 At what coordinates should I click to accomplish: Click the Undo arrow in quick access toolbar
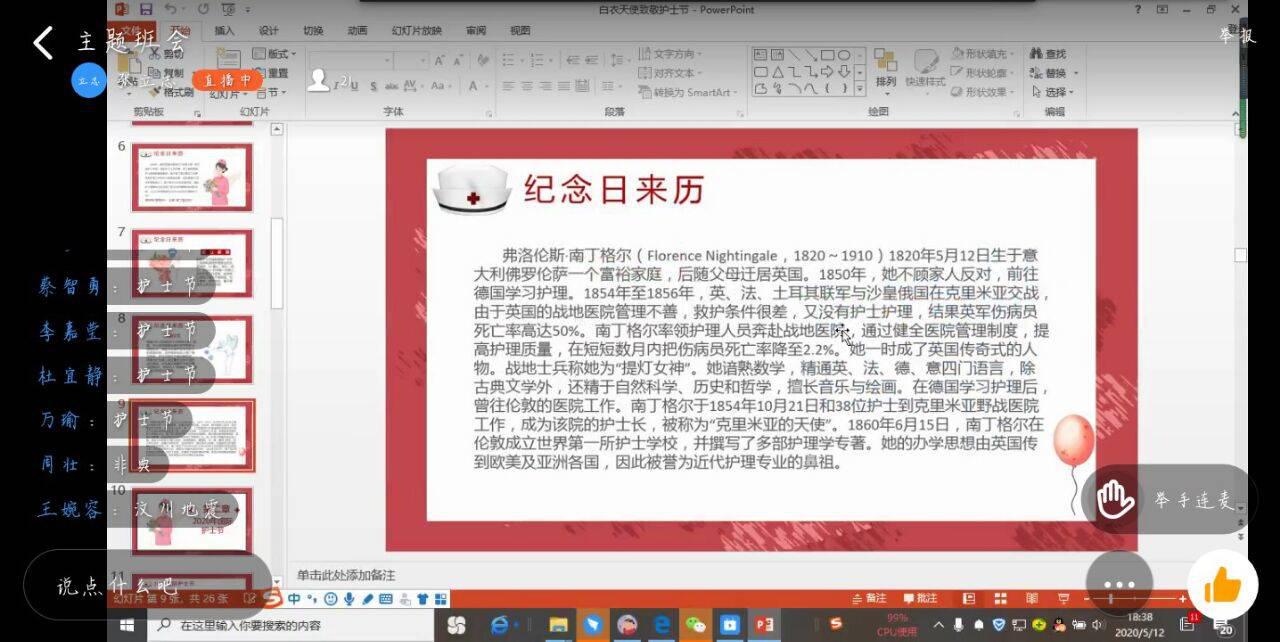tap(171, 9)
